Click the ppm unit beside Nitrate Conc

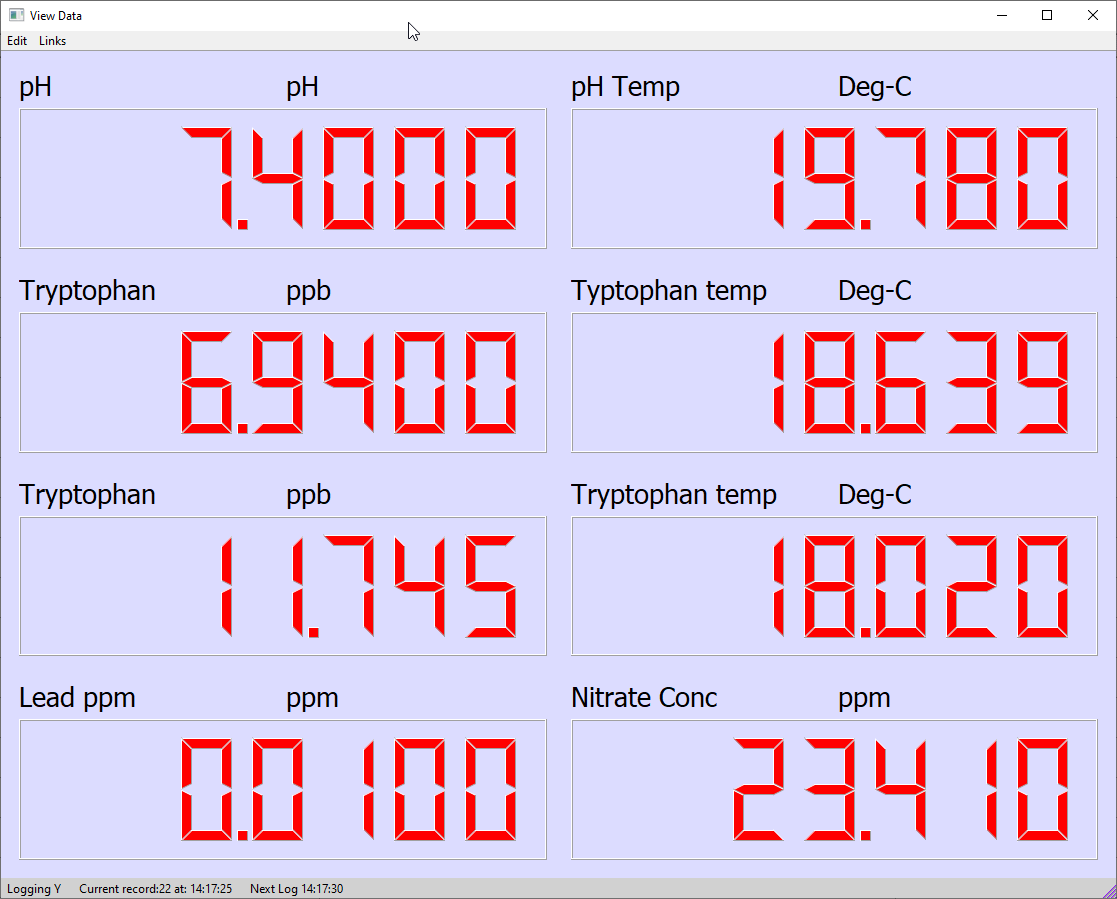tap(864, 698)
